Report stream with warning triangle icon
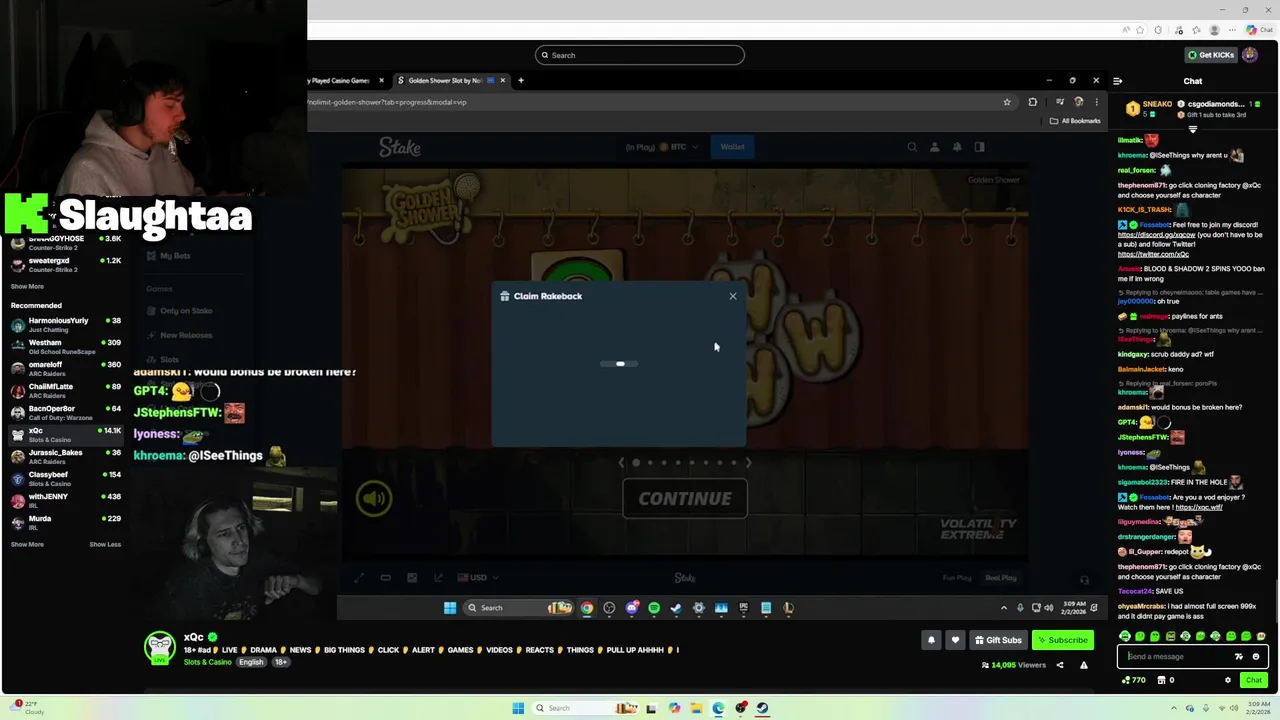 point(1084,665)
